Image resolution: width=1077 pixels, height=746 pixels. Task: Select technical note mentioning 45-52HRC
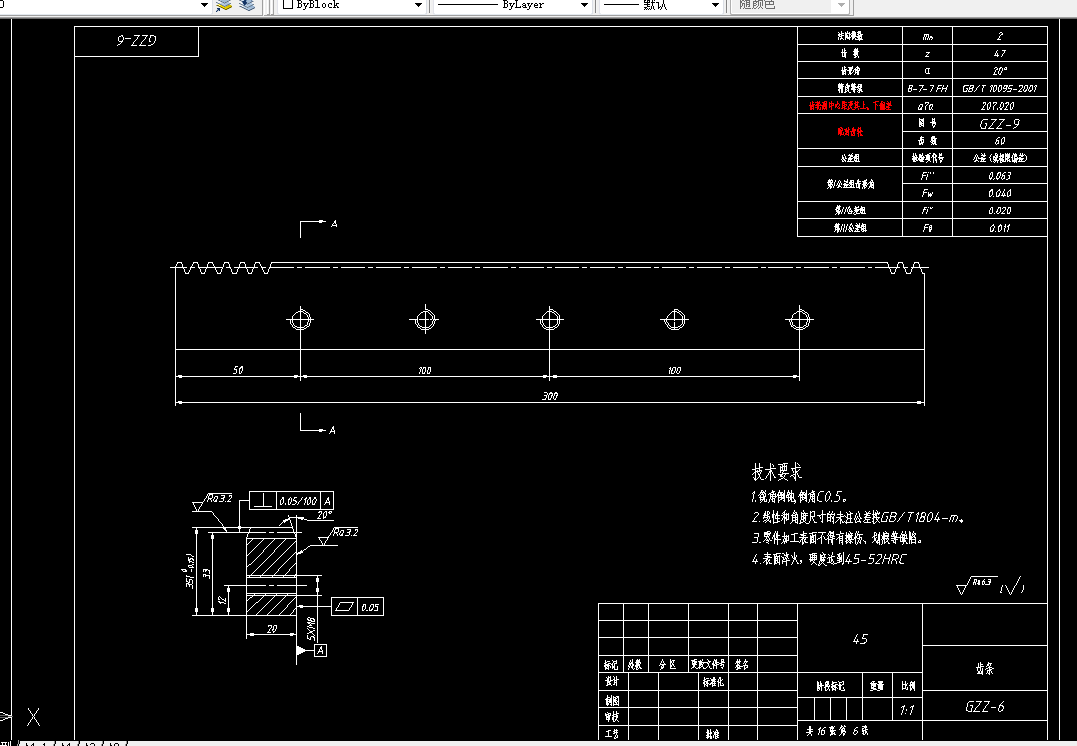point(828,559)
